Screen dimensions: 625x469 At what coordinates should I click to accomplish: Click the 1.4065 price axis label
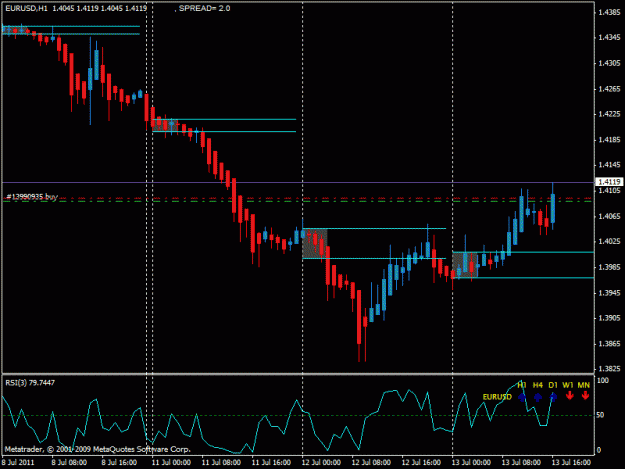[x=609, y=216]
